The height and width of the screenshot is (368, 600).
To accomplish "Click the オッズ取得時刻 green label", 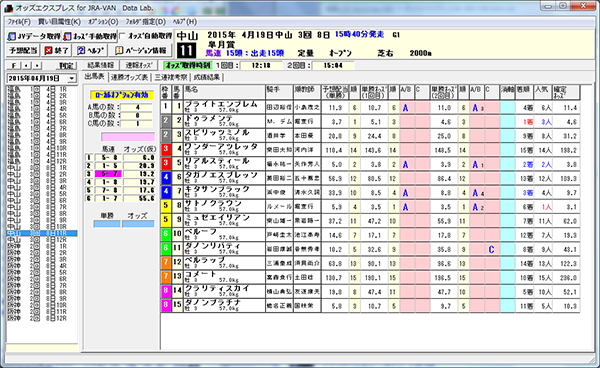I will 188,65.
